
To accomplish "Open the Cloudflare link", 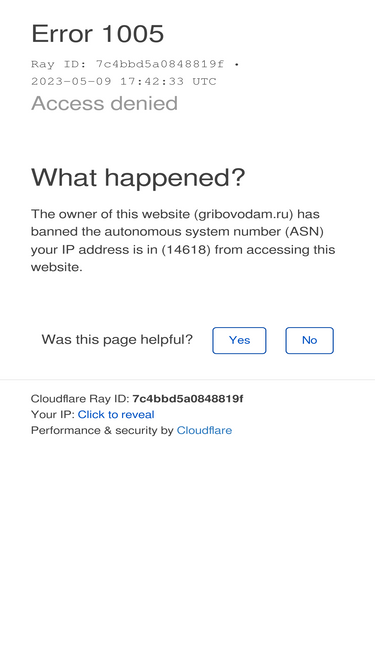I will 204,430.
